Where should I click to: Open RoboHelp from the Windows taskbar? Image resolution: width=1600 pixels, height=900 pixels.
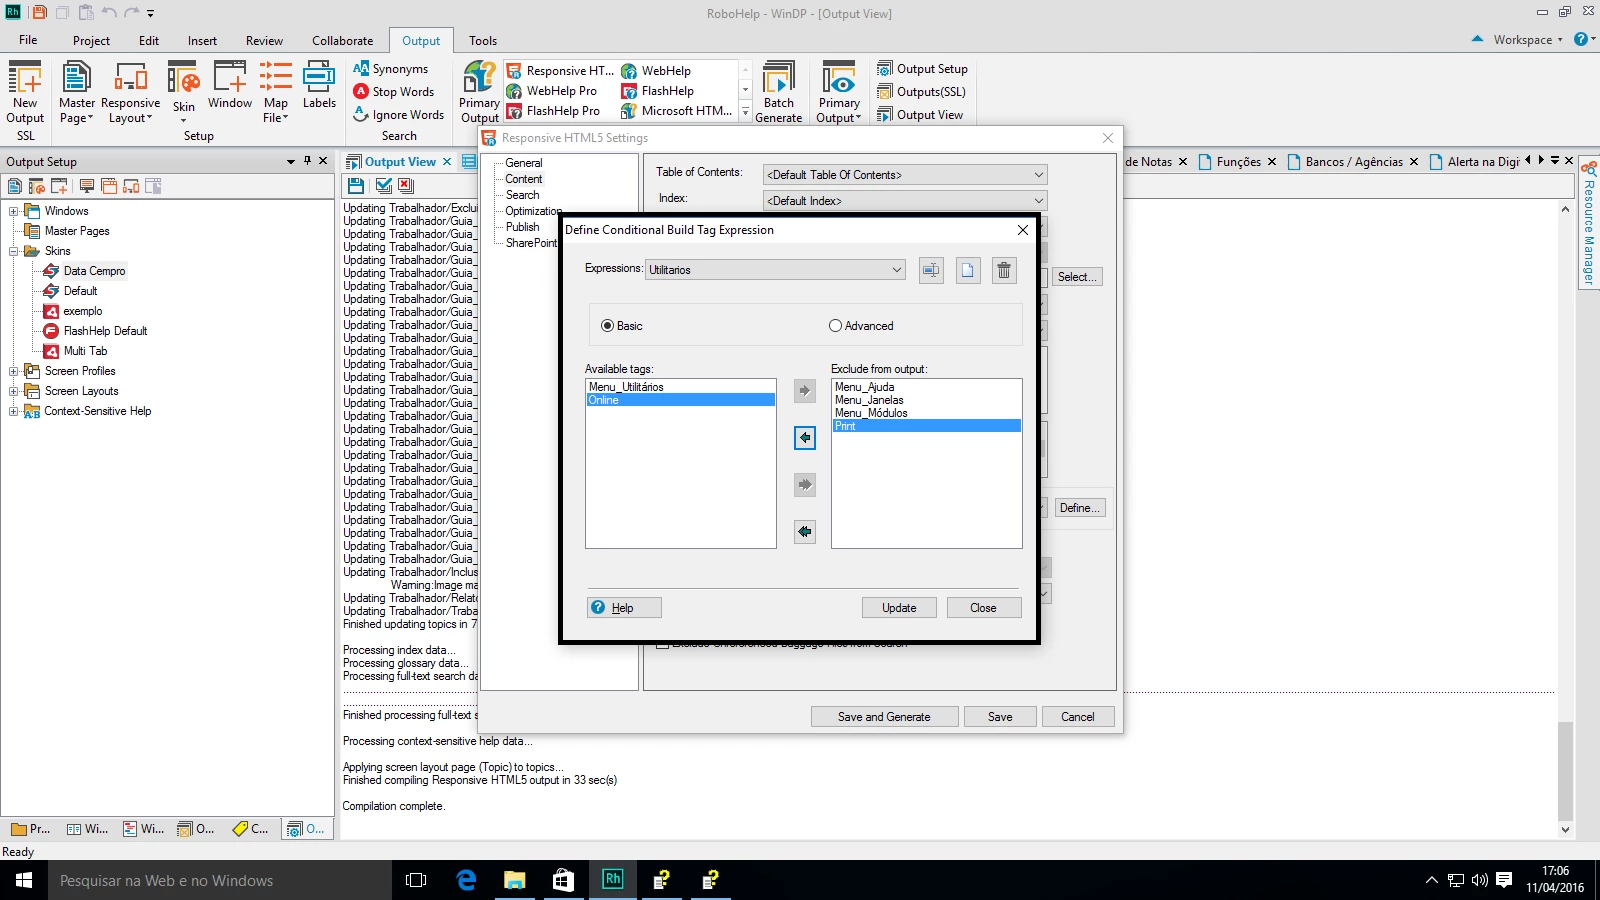(x=613, y=879)
